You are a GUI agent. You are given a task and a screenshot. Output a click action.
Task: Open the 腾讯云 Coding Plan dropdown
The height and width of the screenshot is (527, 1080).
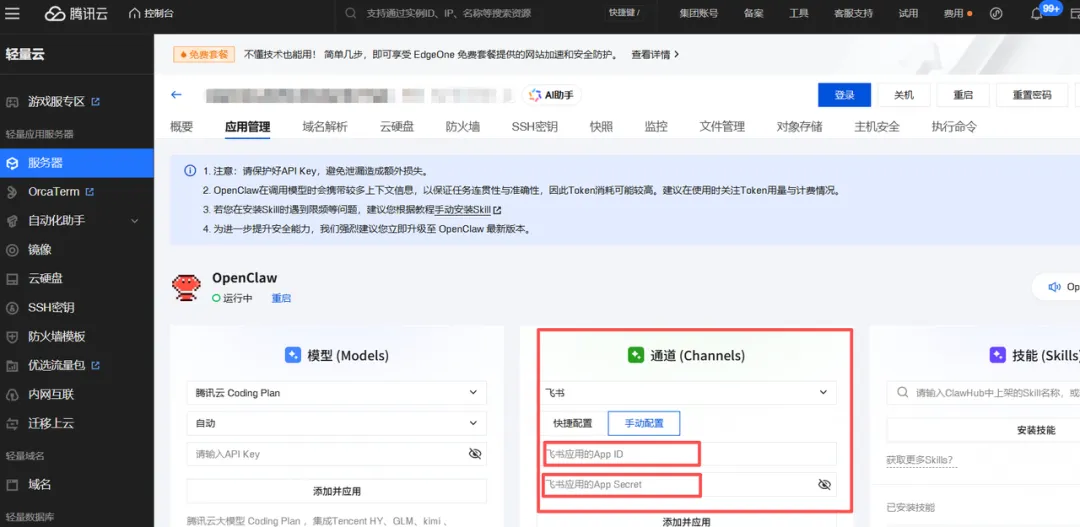tap(336, 393)
